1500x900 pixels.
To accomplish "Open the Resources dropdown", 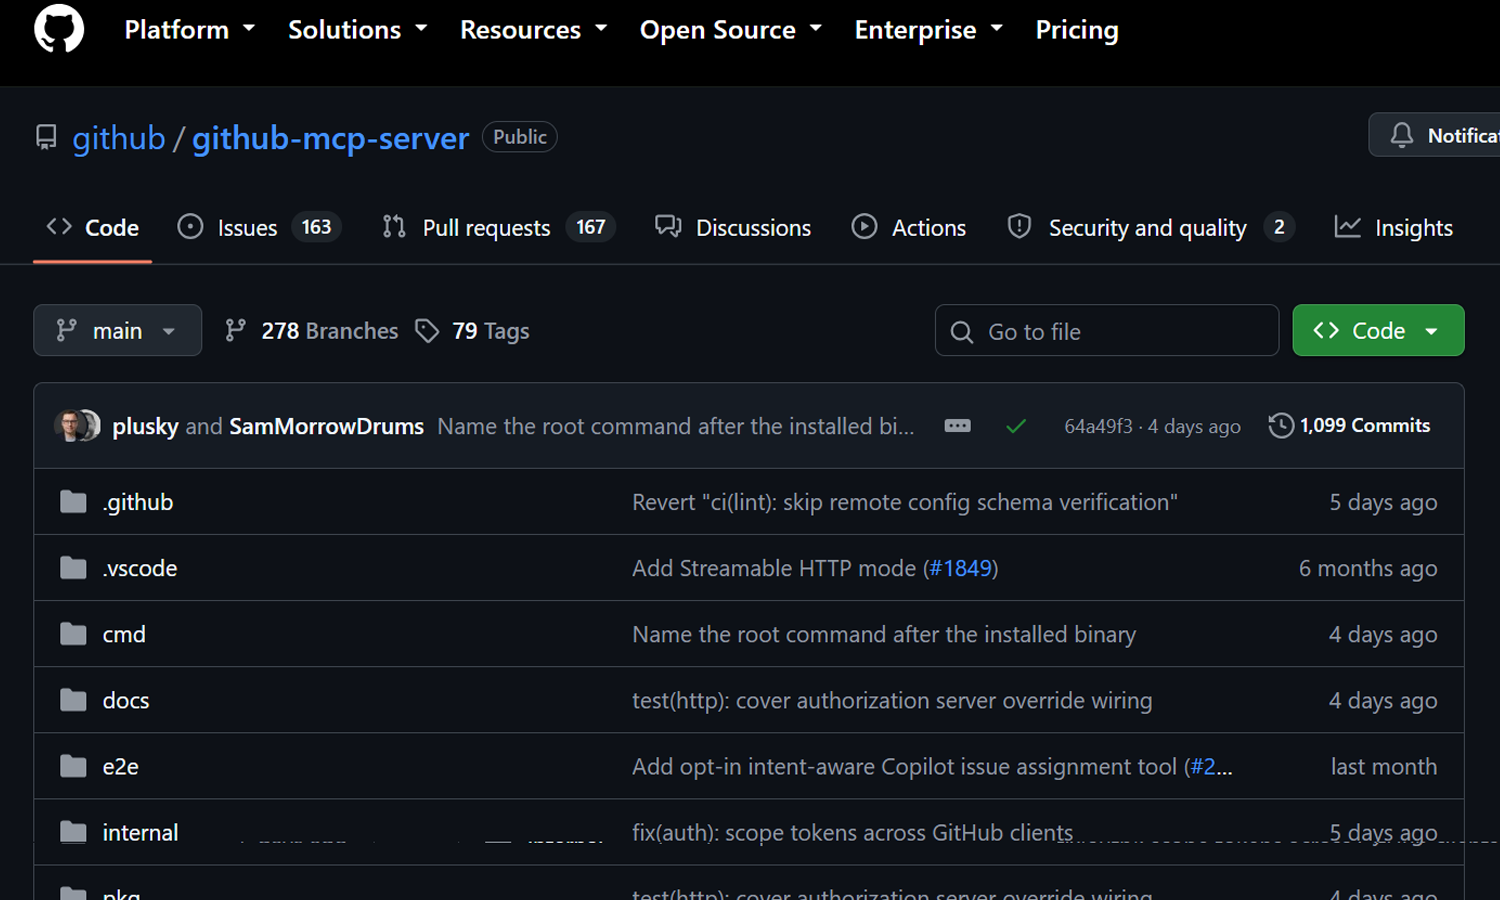I will pyautogui.click(x=533, y=30).
